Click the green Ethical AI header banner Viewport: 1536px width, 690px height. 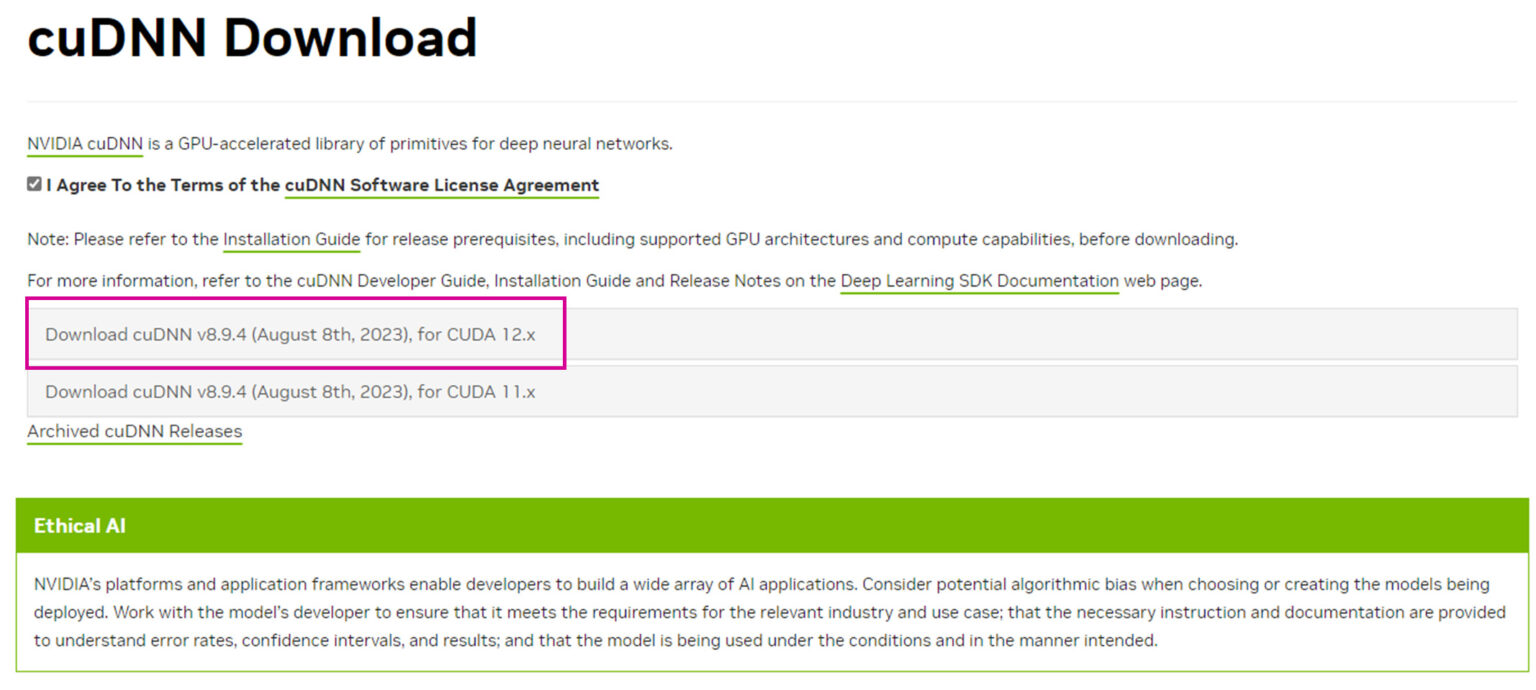point(772,525)
